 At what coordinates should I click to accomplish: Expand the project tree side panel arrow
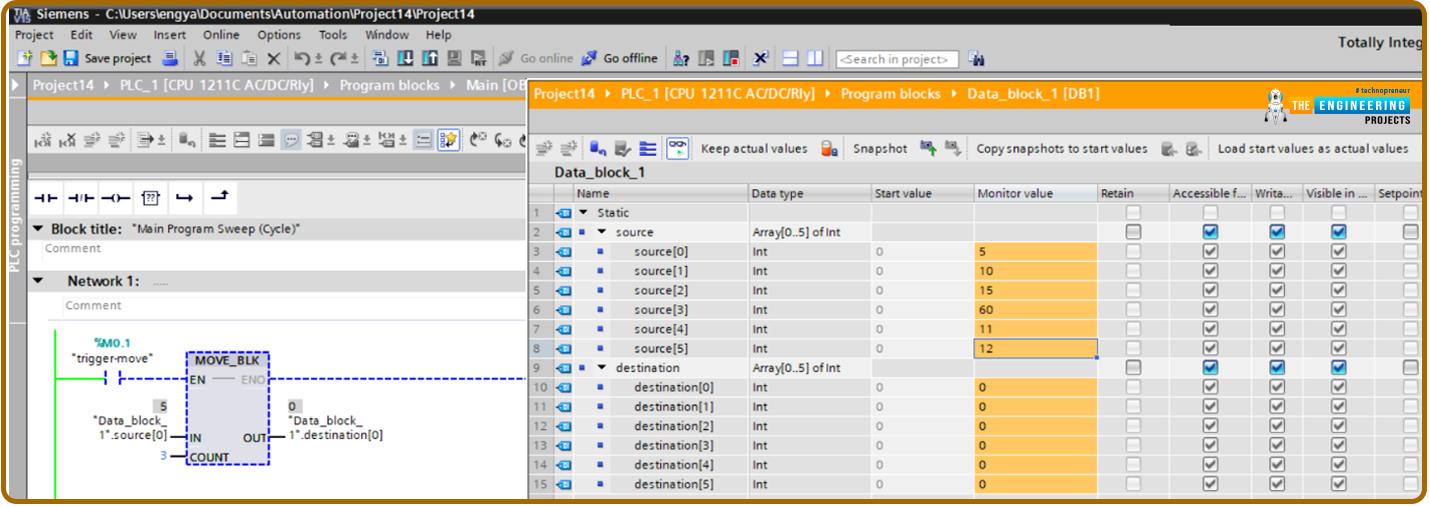[x=14, y=86]
